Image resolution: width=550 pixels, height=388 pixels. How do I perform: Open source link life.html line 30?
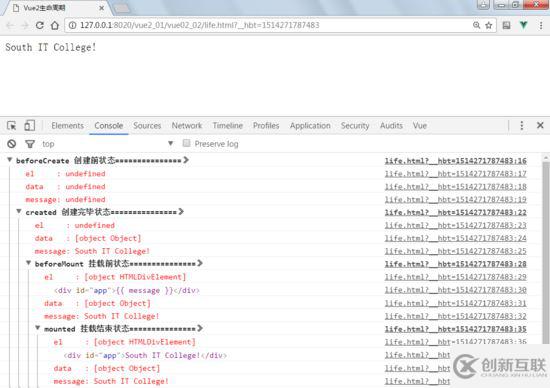pyautogui.click(x=456, y=290)
